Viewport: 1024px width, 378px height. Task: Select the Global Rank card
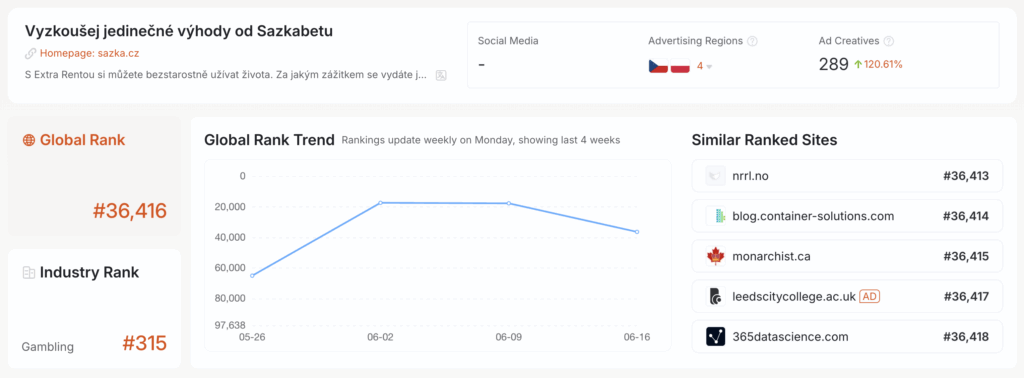tap(94, 176)
